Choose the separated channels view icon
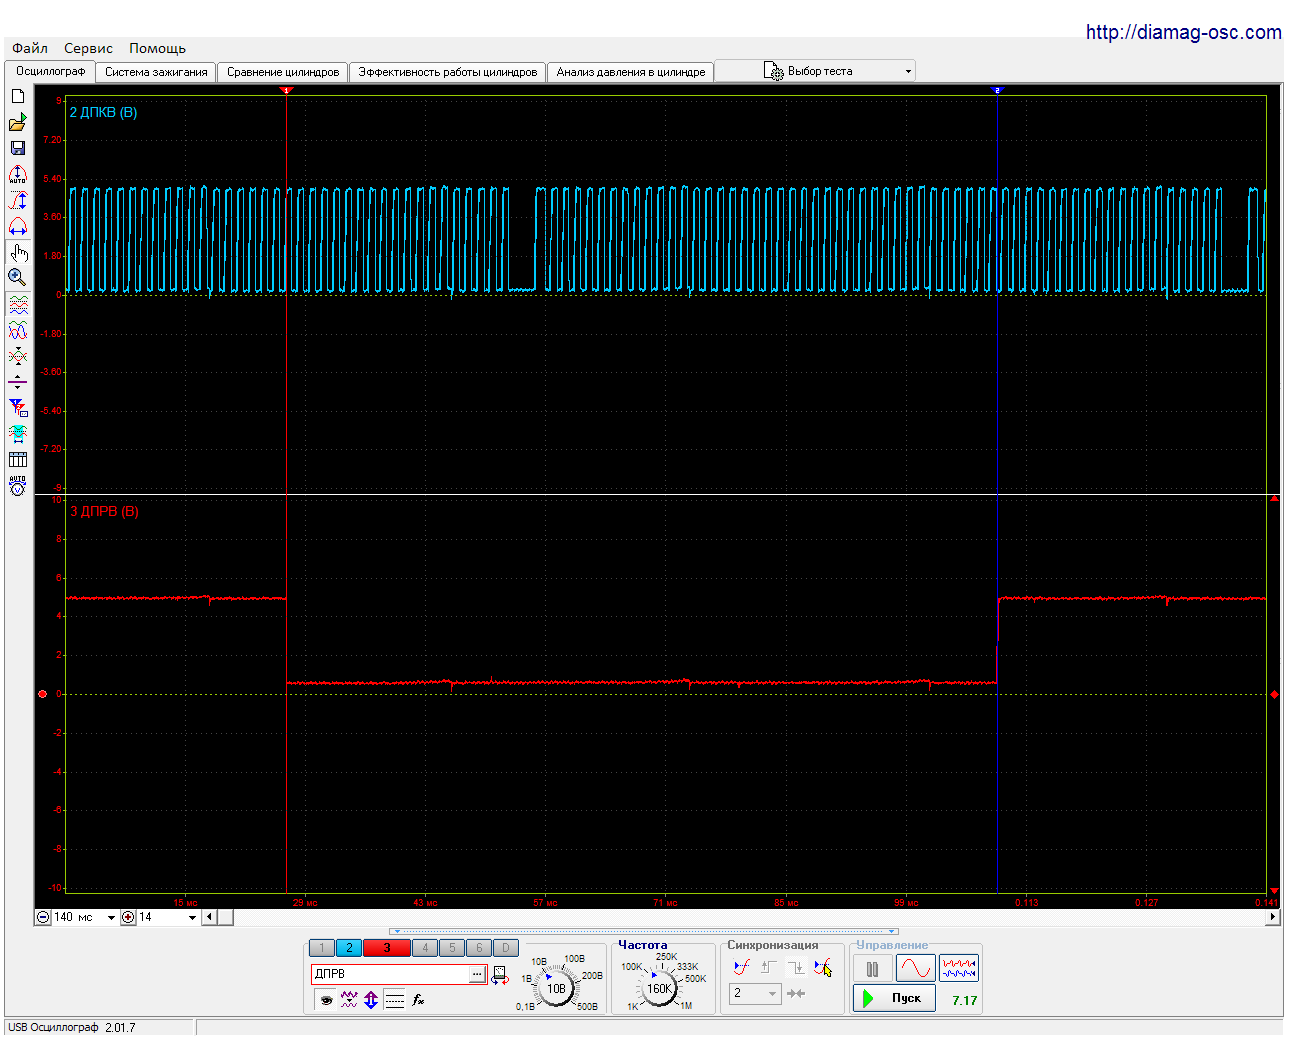The image size is (1296, 1040). point(17,304)
